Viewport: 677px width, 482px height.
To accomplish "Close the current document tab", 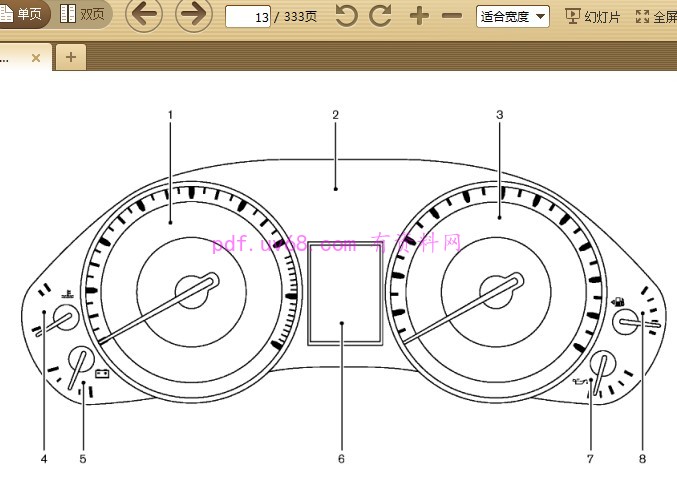I will [36, 58].
